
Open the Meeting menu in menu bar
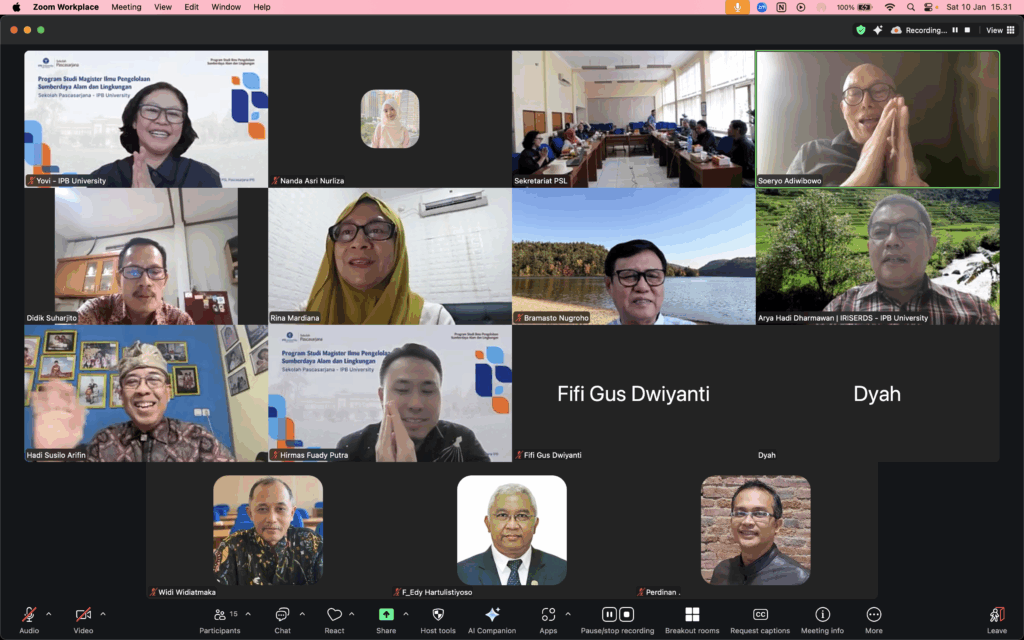pyautogui.click(x=126, y=7)
